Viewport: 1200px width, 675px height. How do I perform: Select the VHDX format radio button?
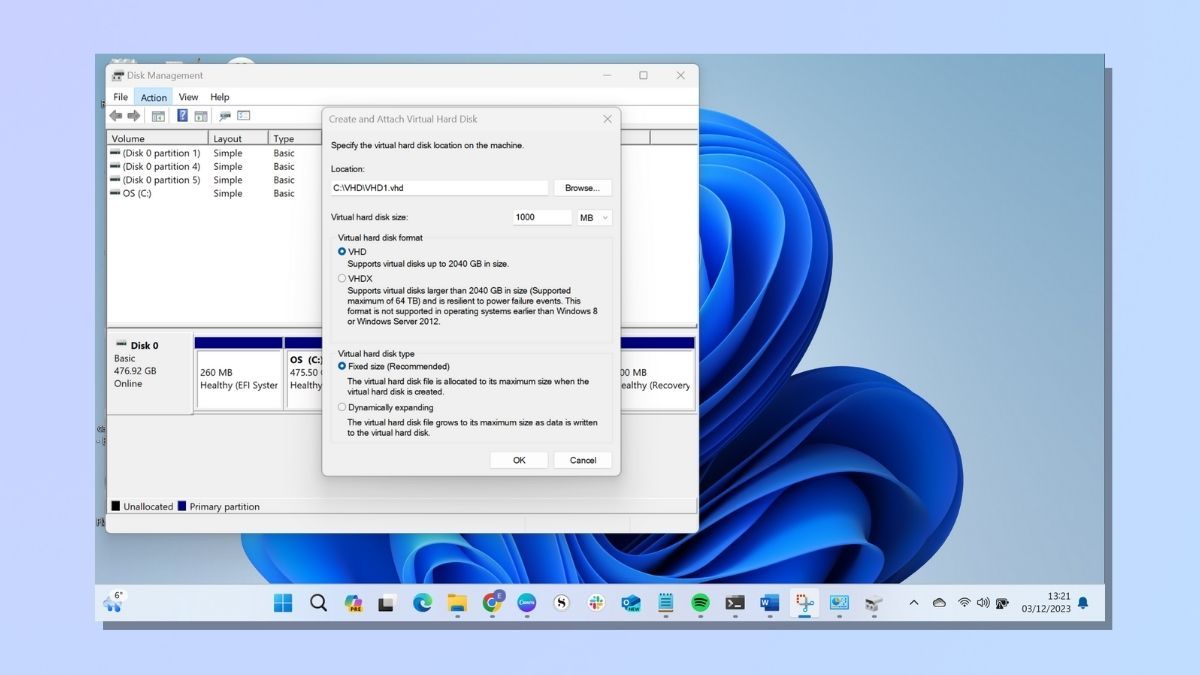[343, 278]
